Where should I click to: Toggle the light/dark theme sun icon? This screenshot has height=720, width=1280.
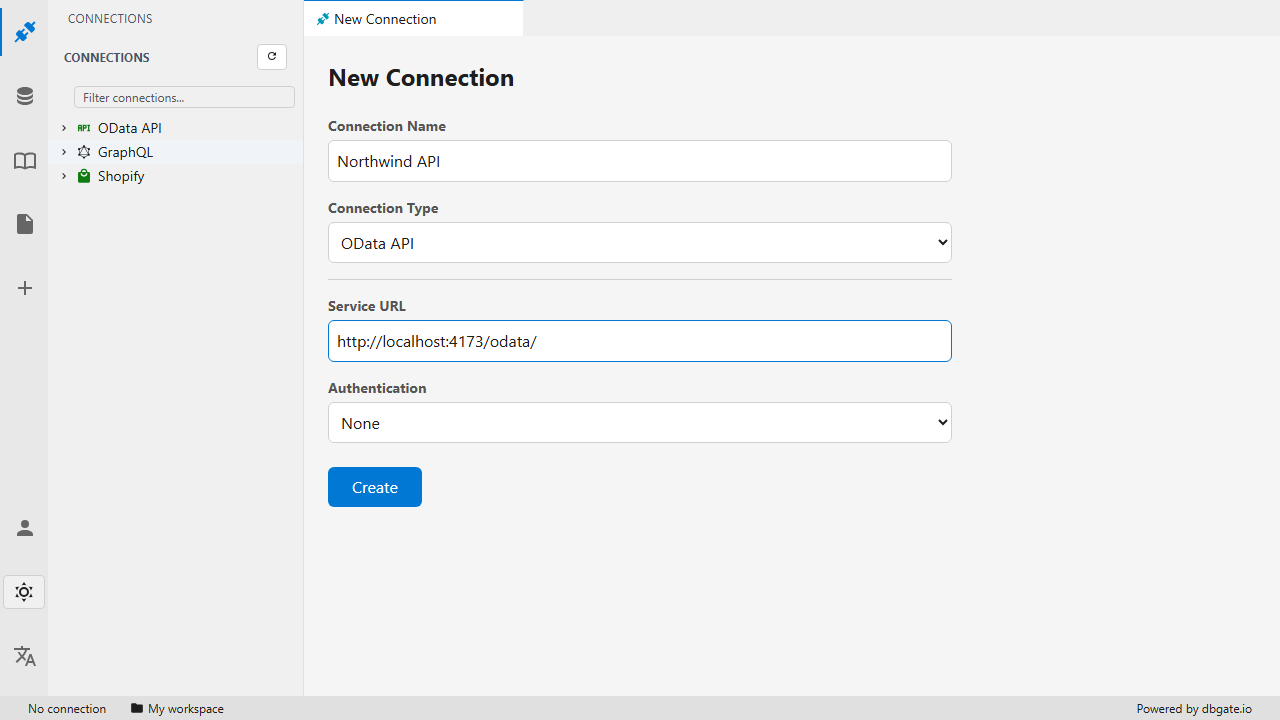pyautogui.click(x=24, y=592)
